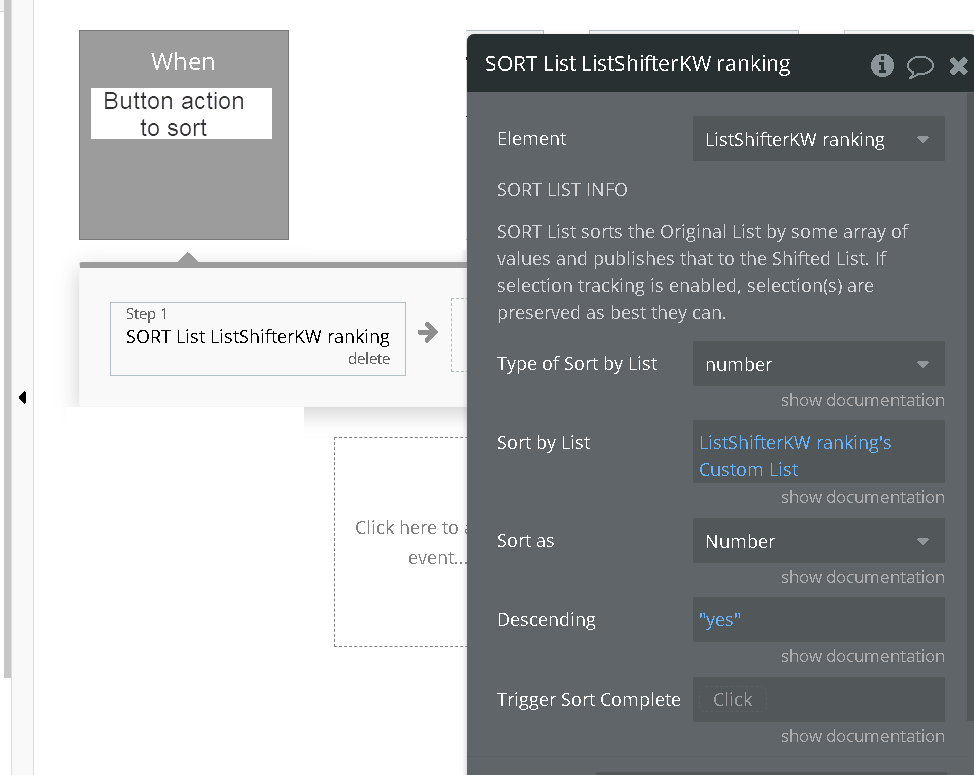Show documentation for Type of Sort by List
974x775 pixels.
pos(862,400)
